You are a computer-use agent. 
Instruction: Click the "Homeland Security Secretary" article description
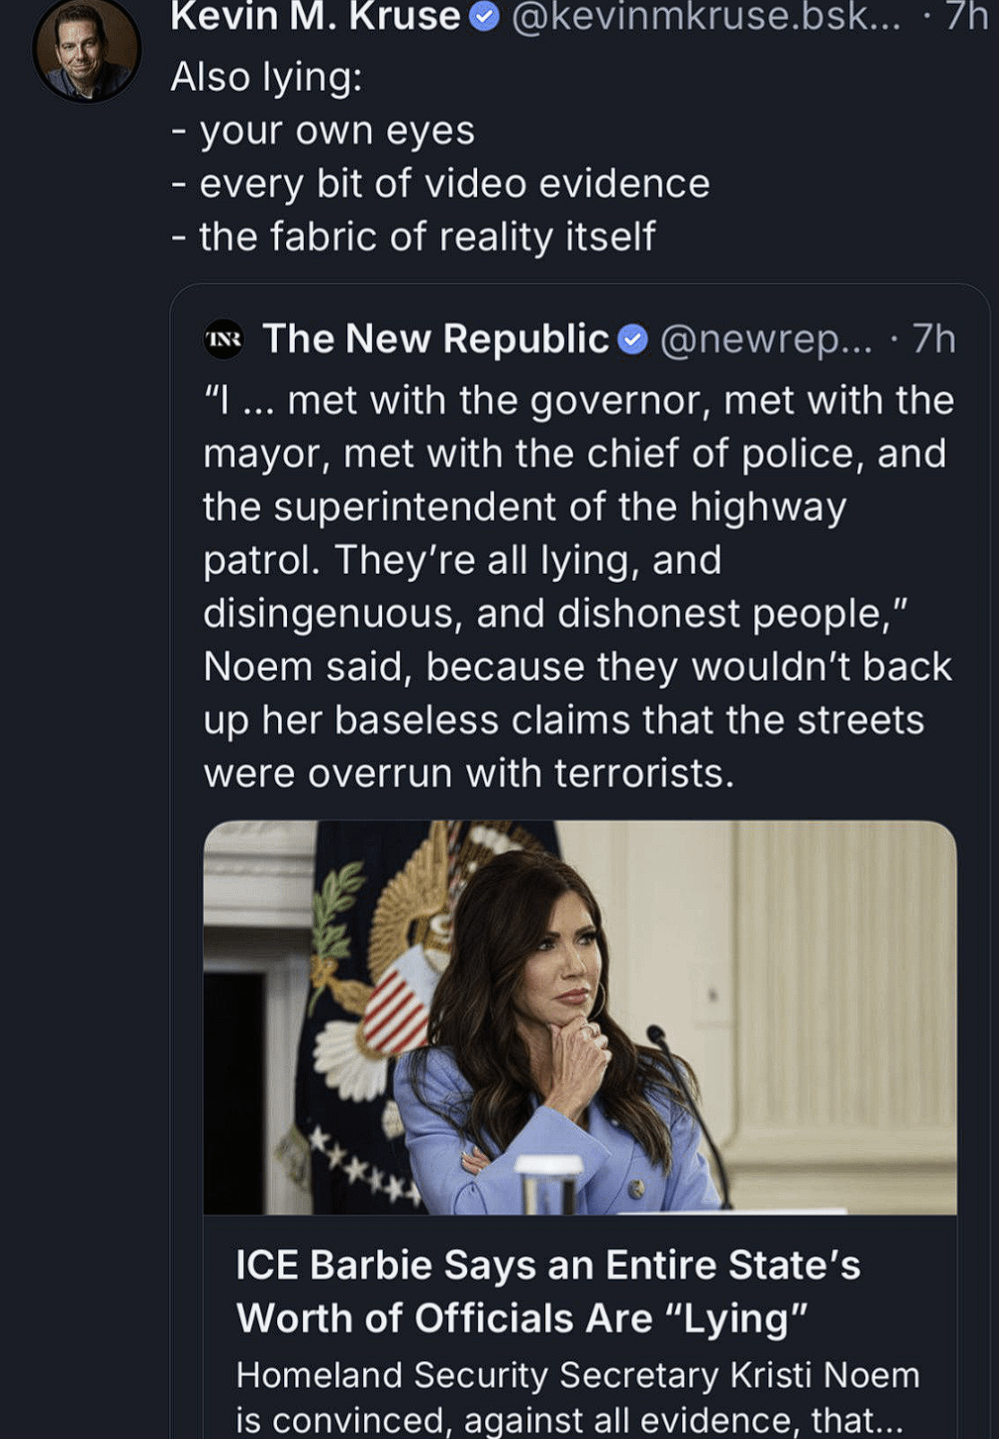point(577,1396)
